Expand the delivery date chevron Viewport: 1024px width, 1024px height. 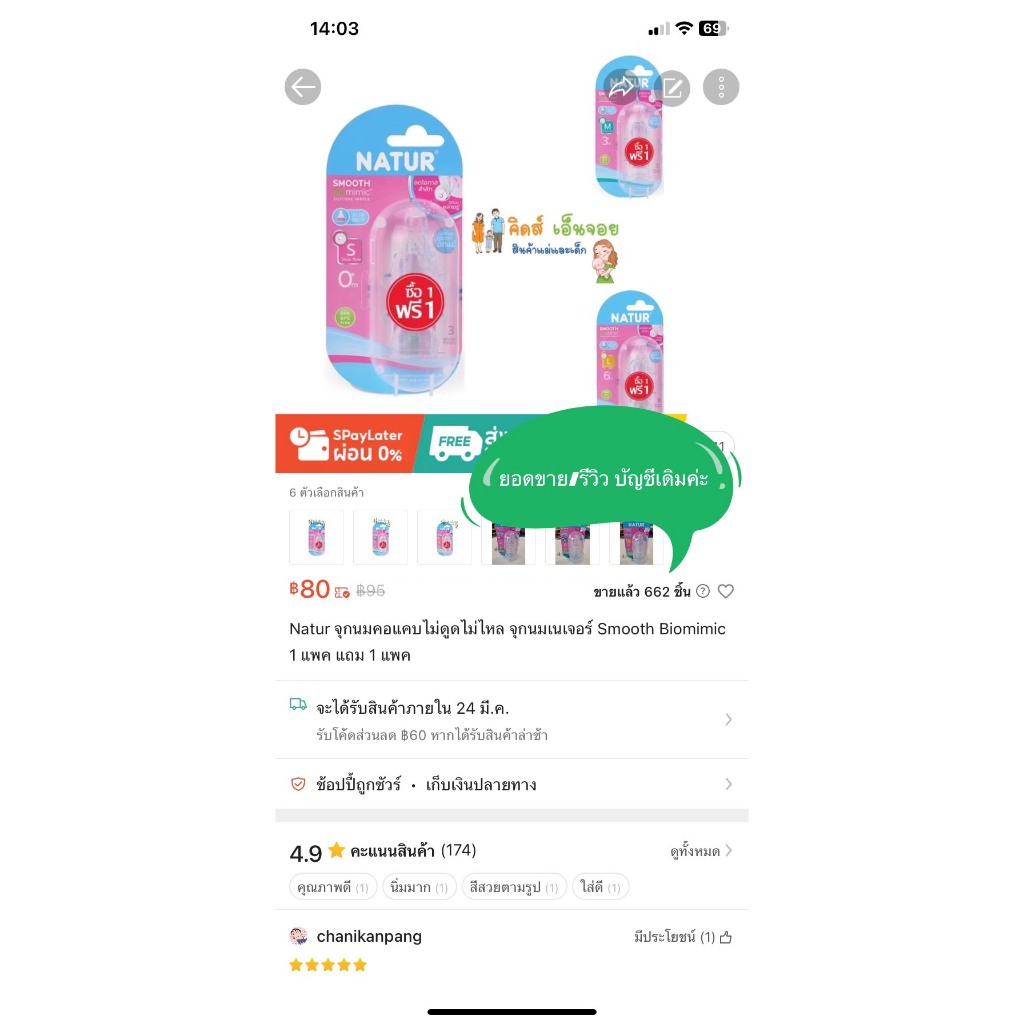point(728,720)
